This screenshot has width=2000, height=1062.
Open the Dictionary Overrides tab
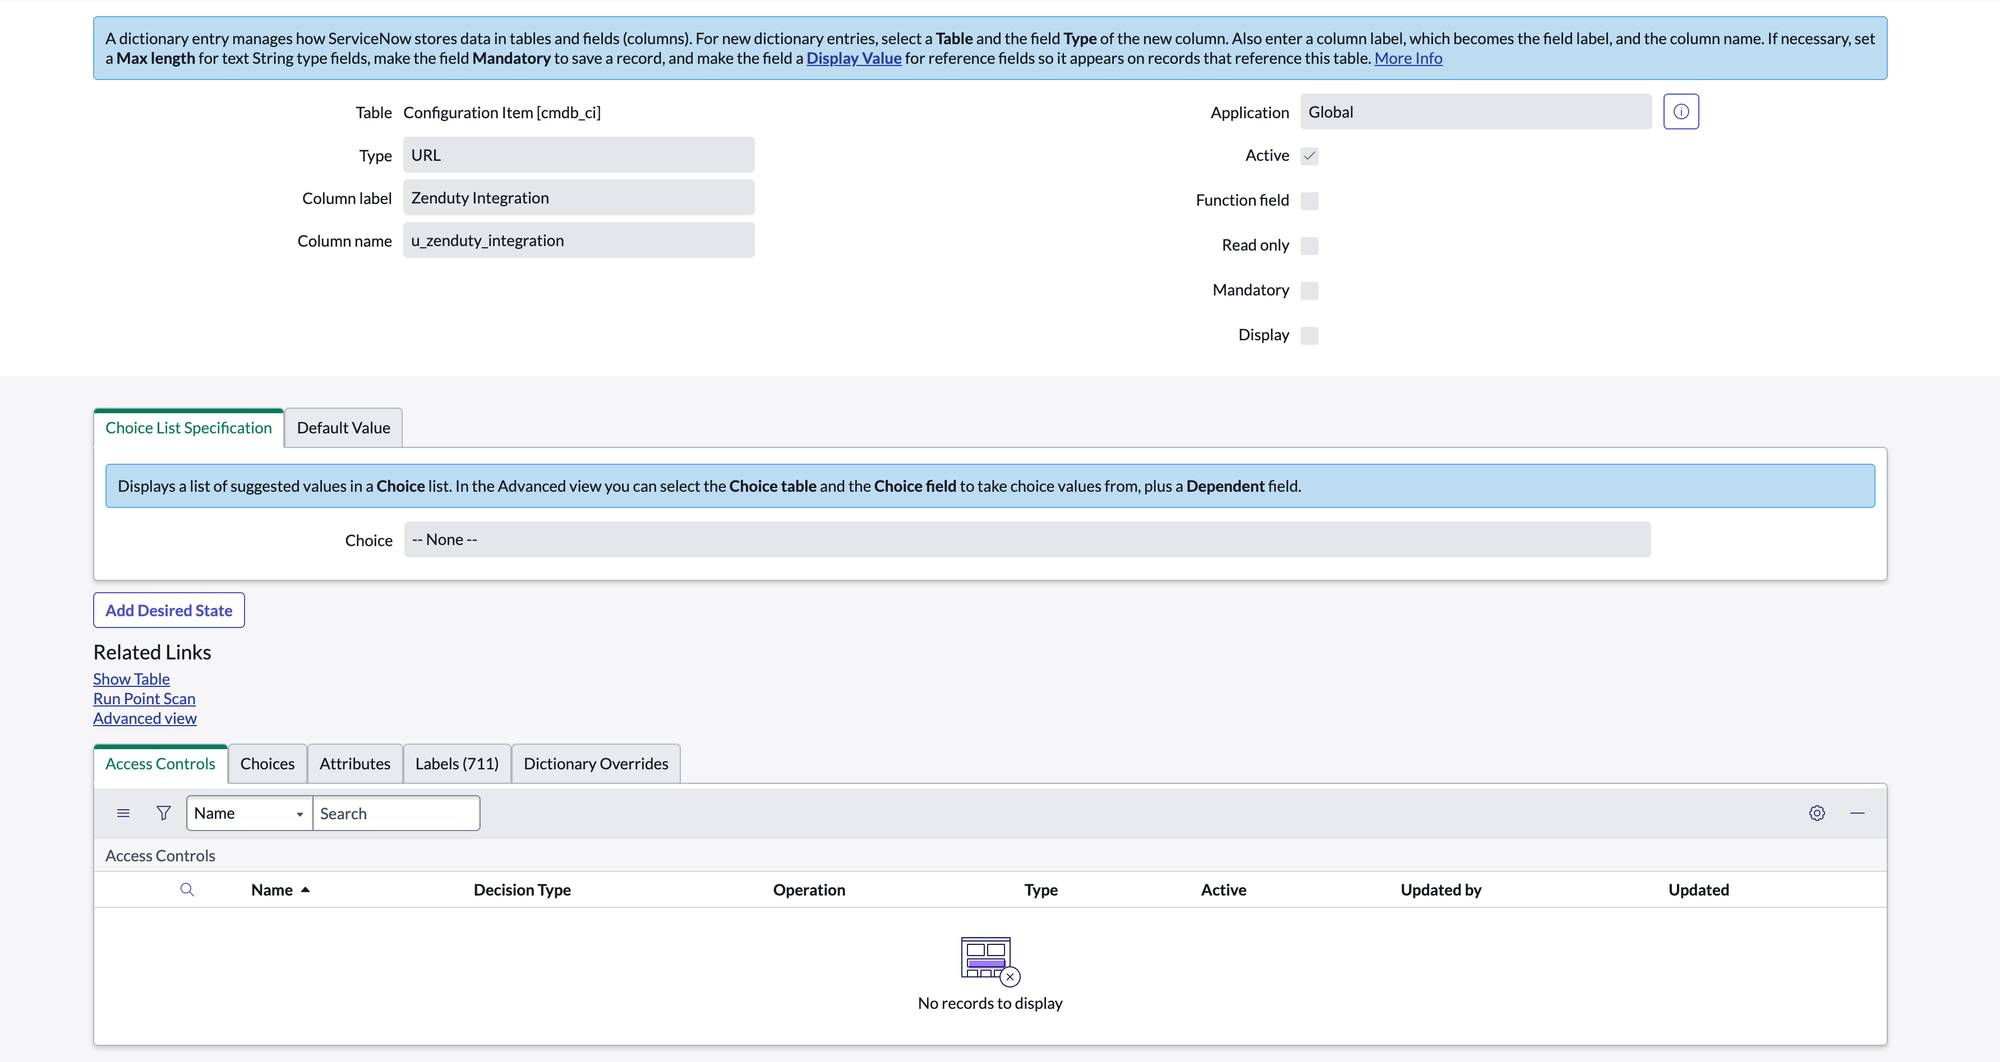tap(596, 764)
